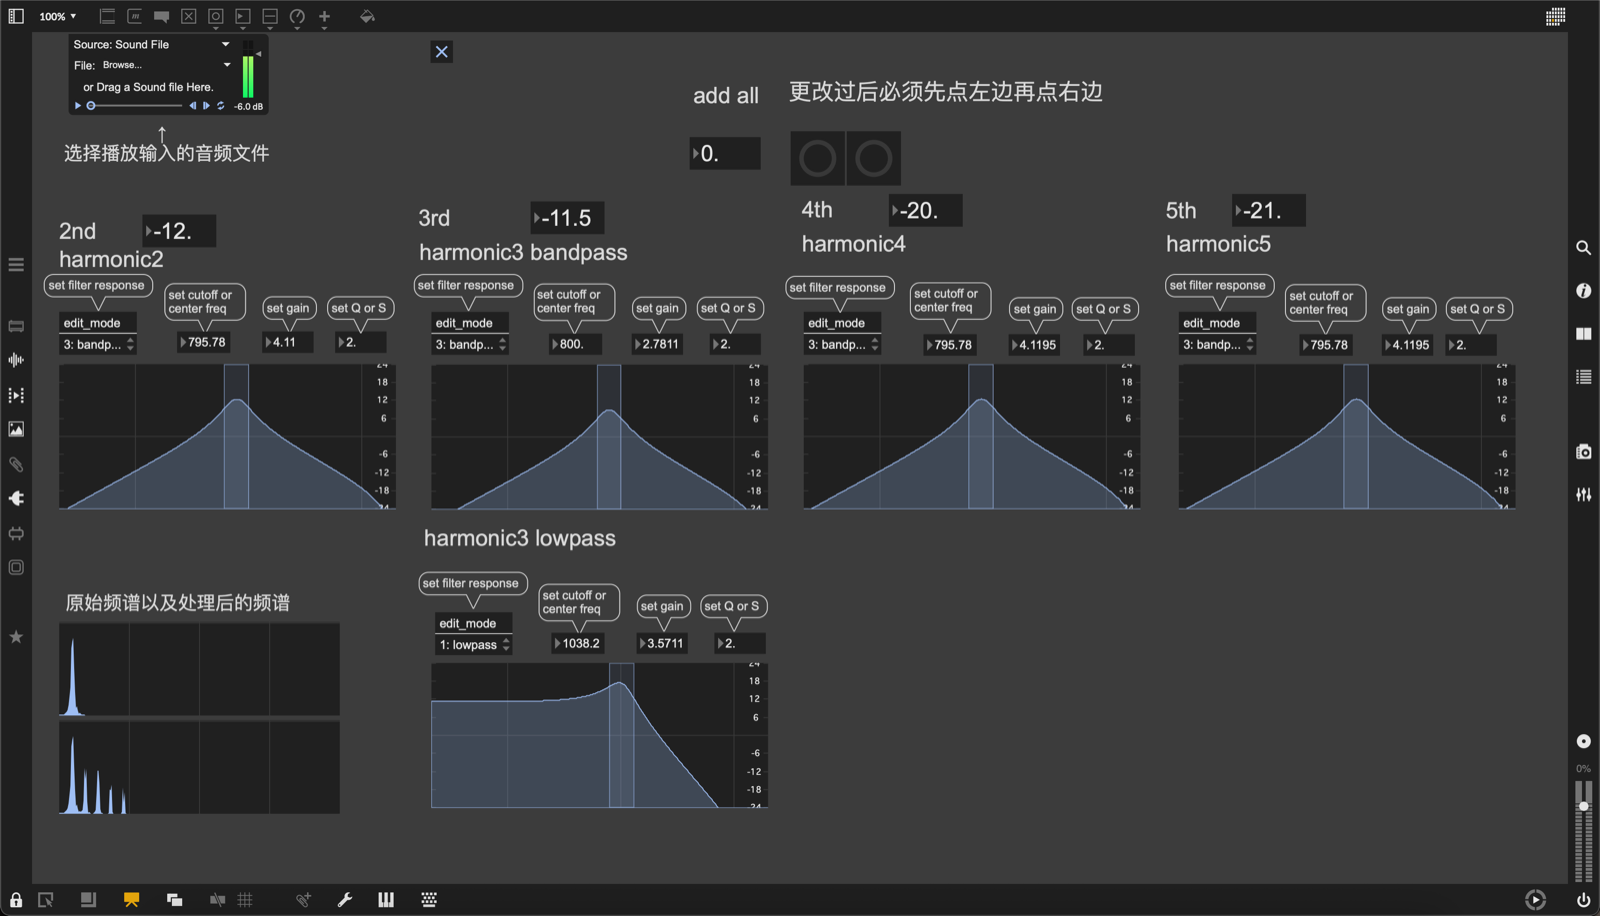Add a new object box from toolbar

click(x=107, y=16)
